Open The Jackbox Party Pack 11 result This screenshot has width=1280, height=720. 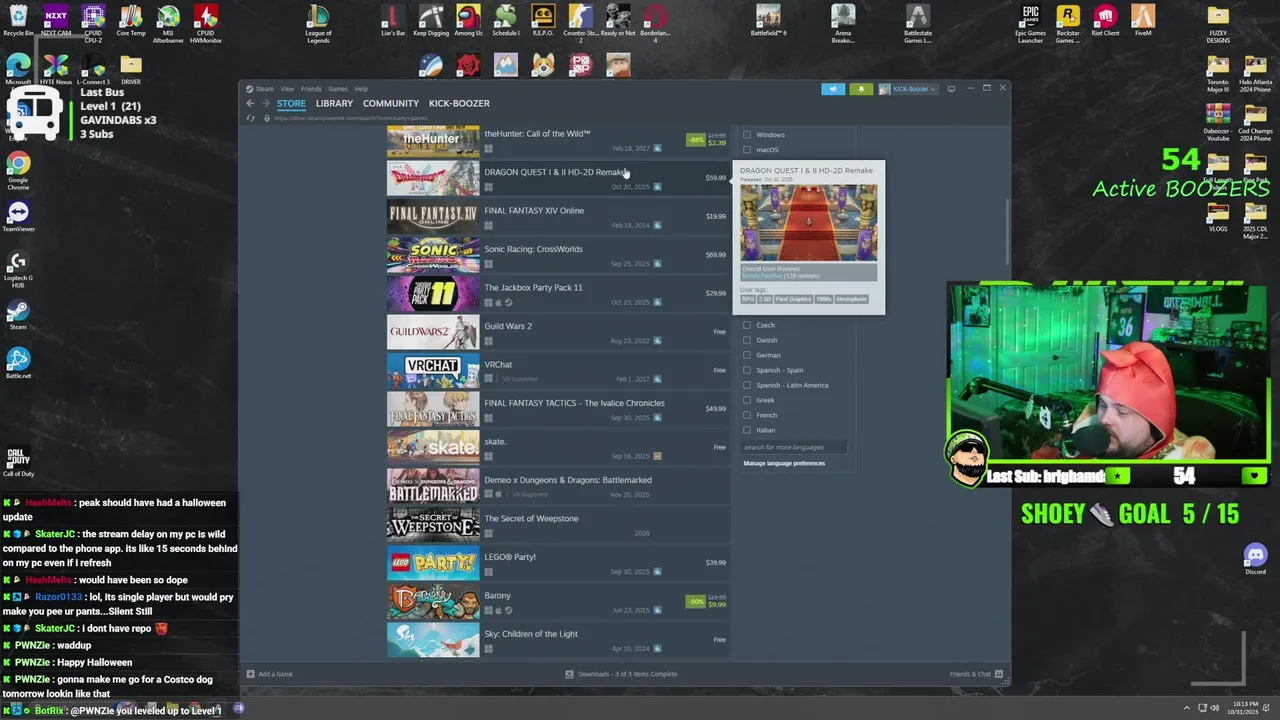tap(558, 293)
